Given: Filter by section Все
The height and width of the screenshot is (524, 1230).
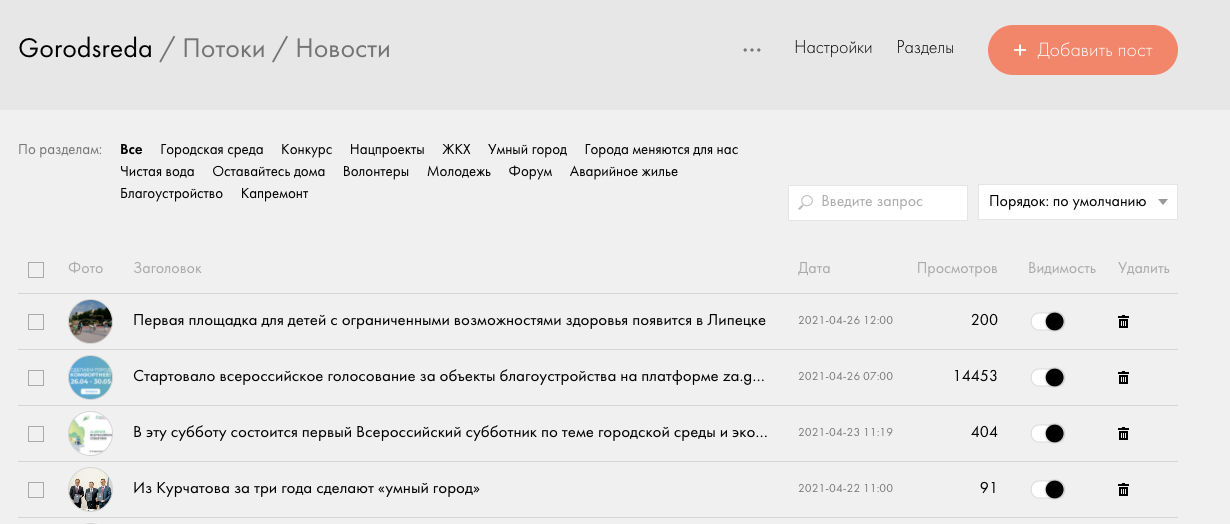Looking at the screenshot, I should (131, 150).
